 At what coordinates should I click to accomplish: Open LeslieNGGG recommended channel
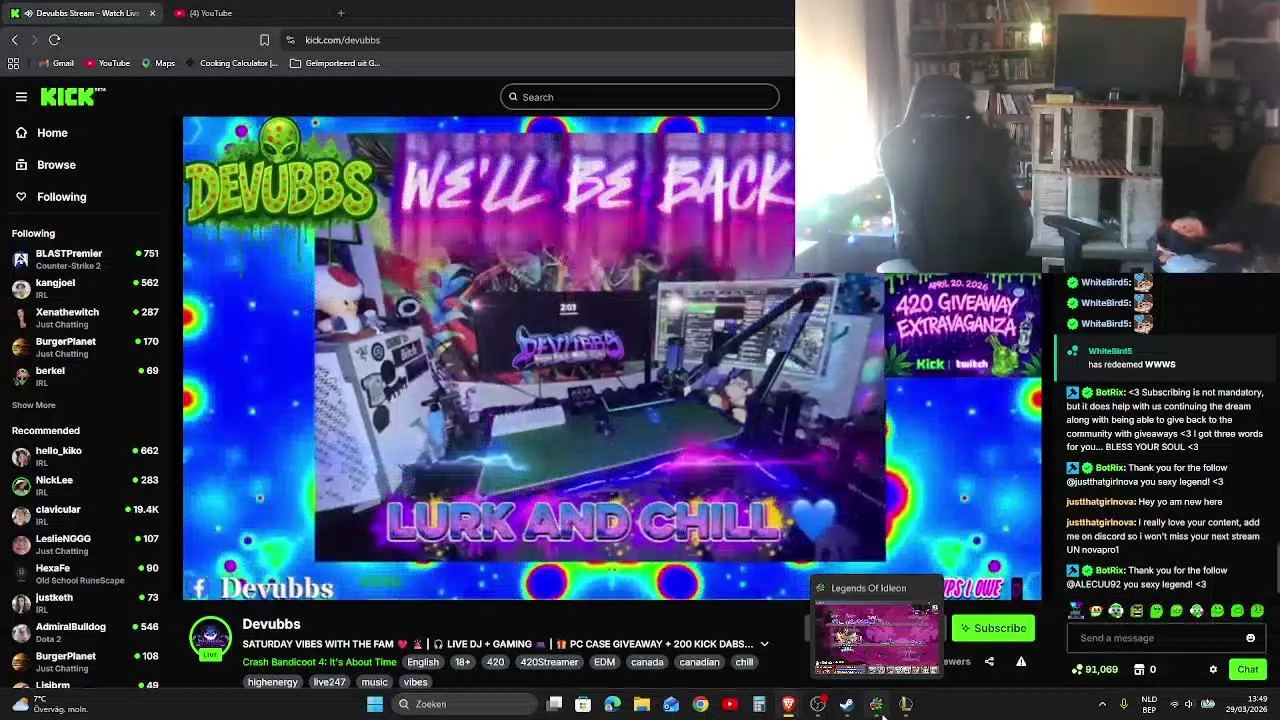[x=85, y=544]
